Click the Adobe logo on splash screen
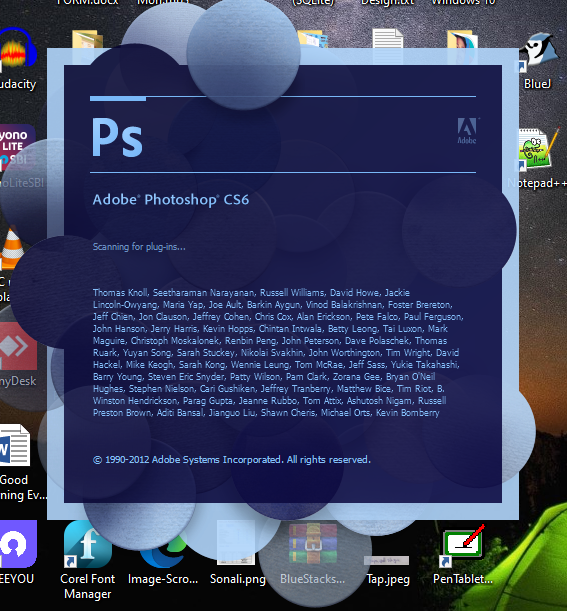The width and height of the screenshot is (567, 611). pyautogui.click(x=467, y=131)
